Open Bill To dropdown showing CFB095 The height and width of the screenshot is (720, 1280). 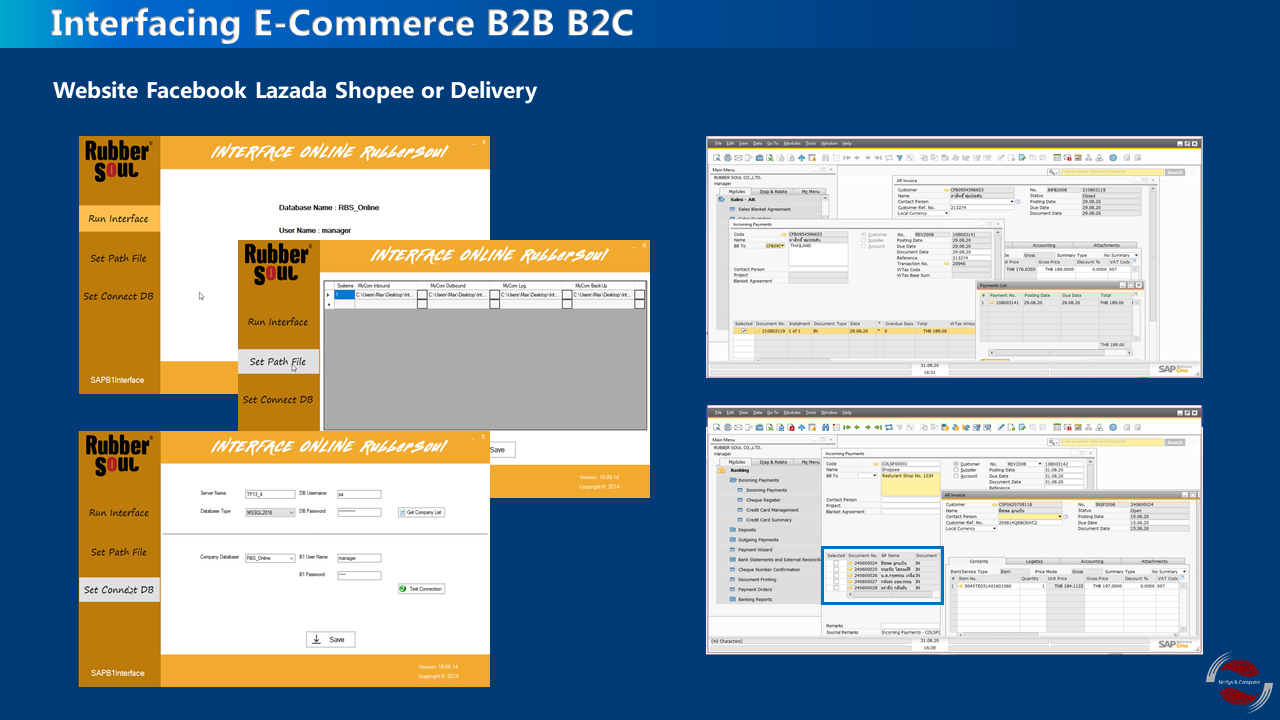click(775, 246)
